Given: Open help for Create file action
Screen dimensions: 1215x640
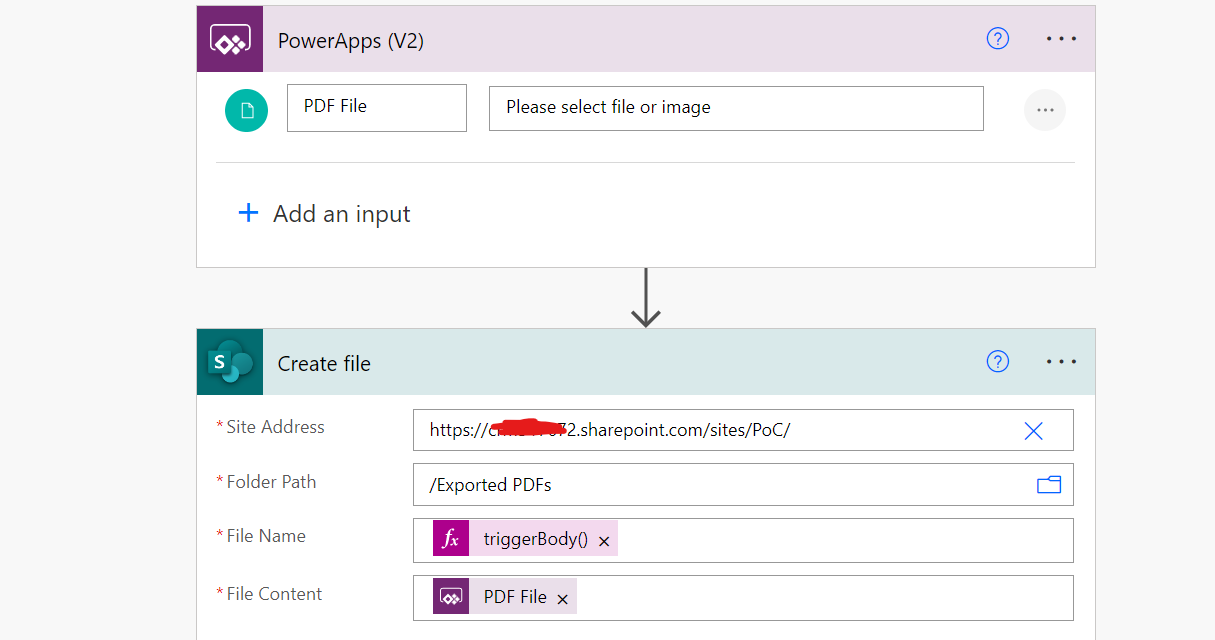Looking at the screenshot, I should point(997,361).
